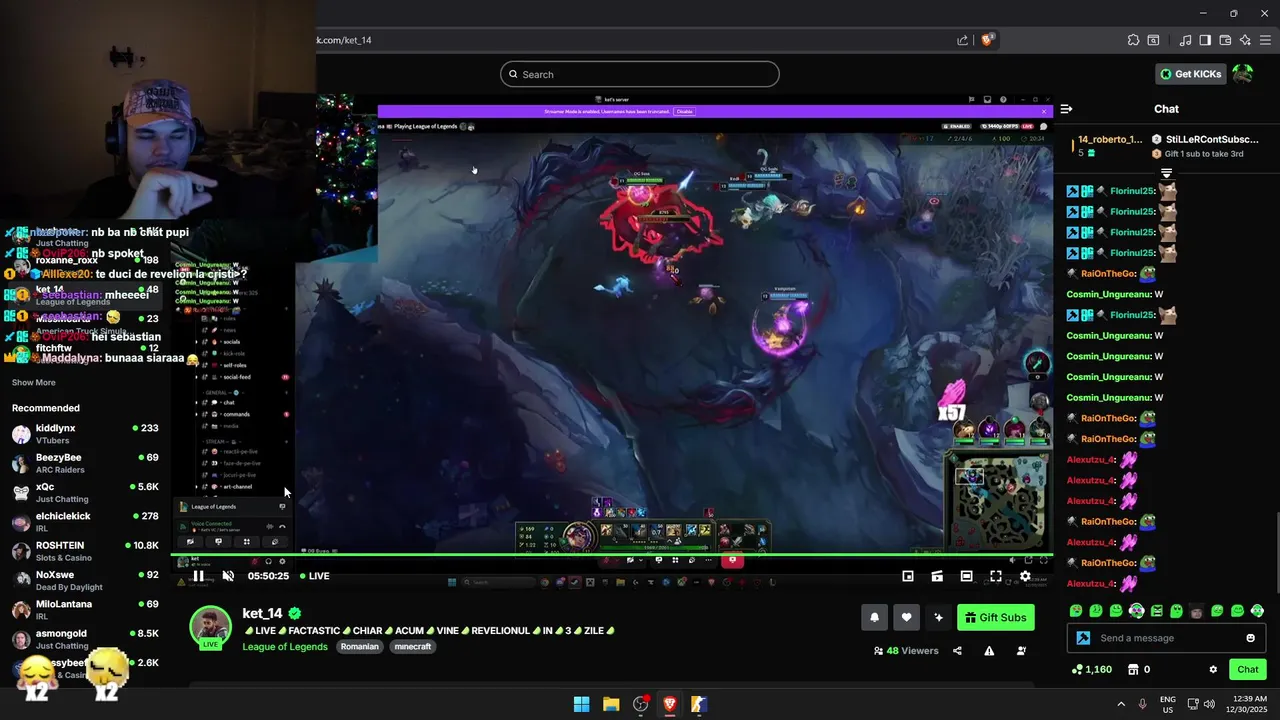Unmute the stream player volume
Screen dimensions: 1280x720
228,576
